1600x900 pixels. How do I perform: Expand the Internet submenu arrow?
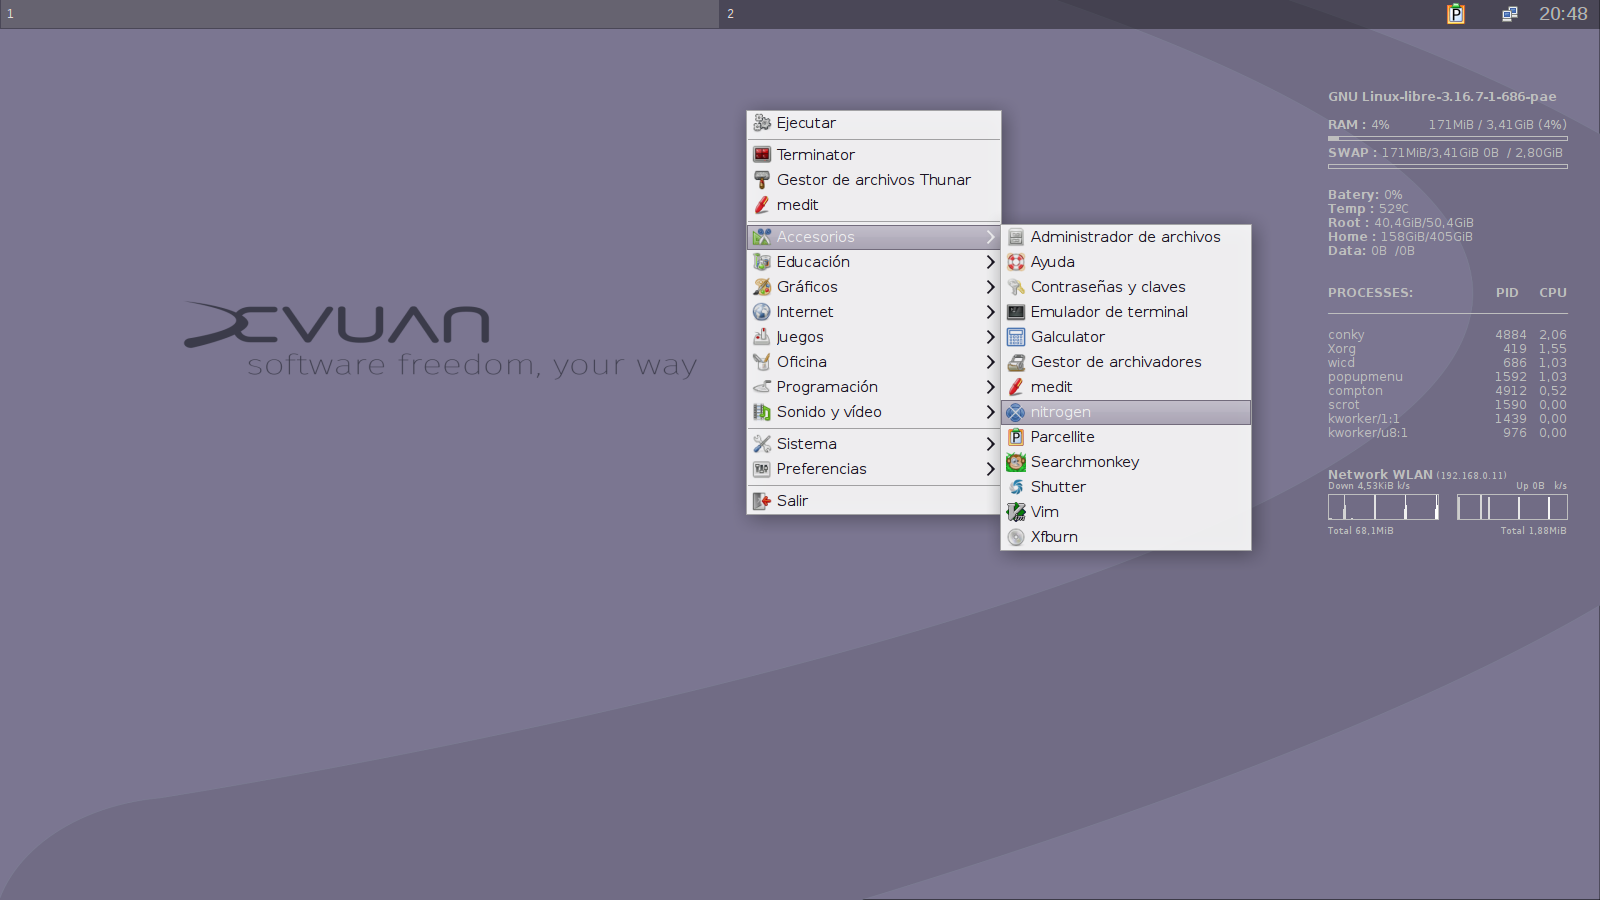pyautogui.click(x=990, y=312)
